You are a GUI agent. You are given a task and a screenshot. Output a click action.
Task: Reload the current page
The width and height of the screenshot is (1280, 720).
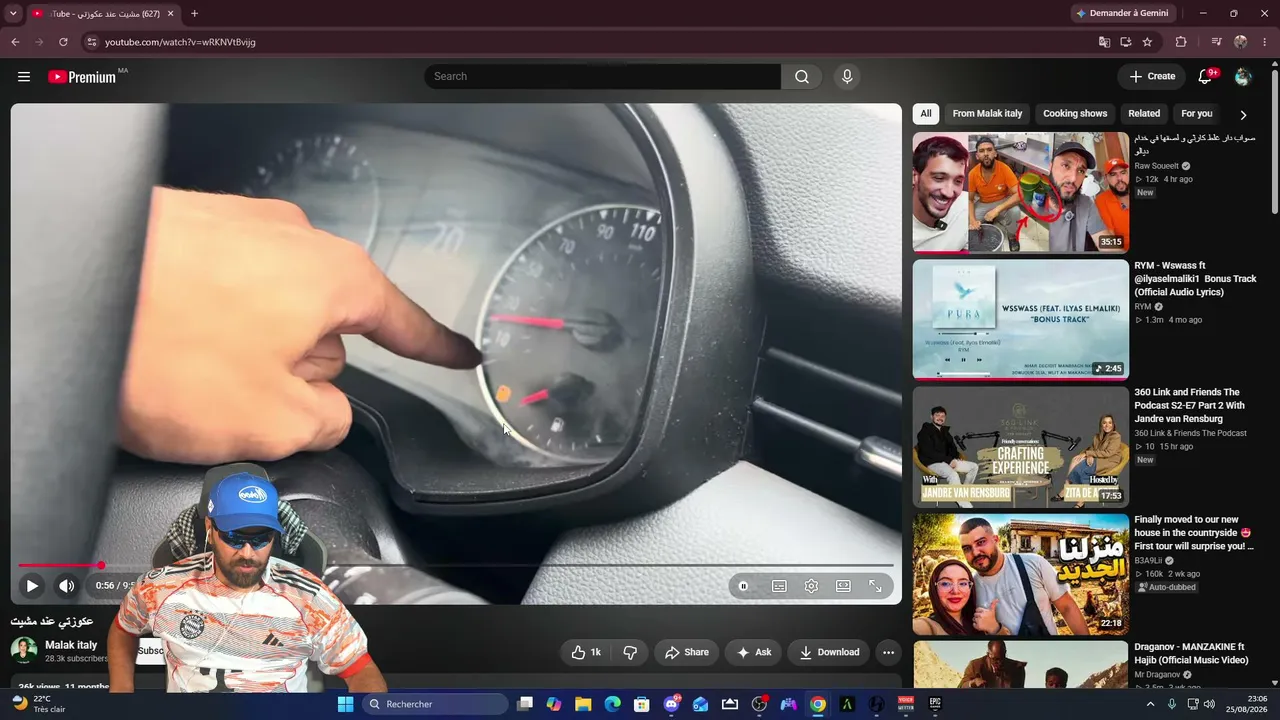63,42
